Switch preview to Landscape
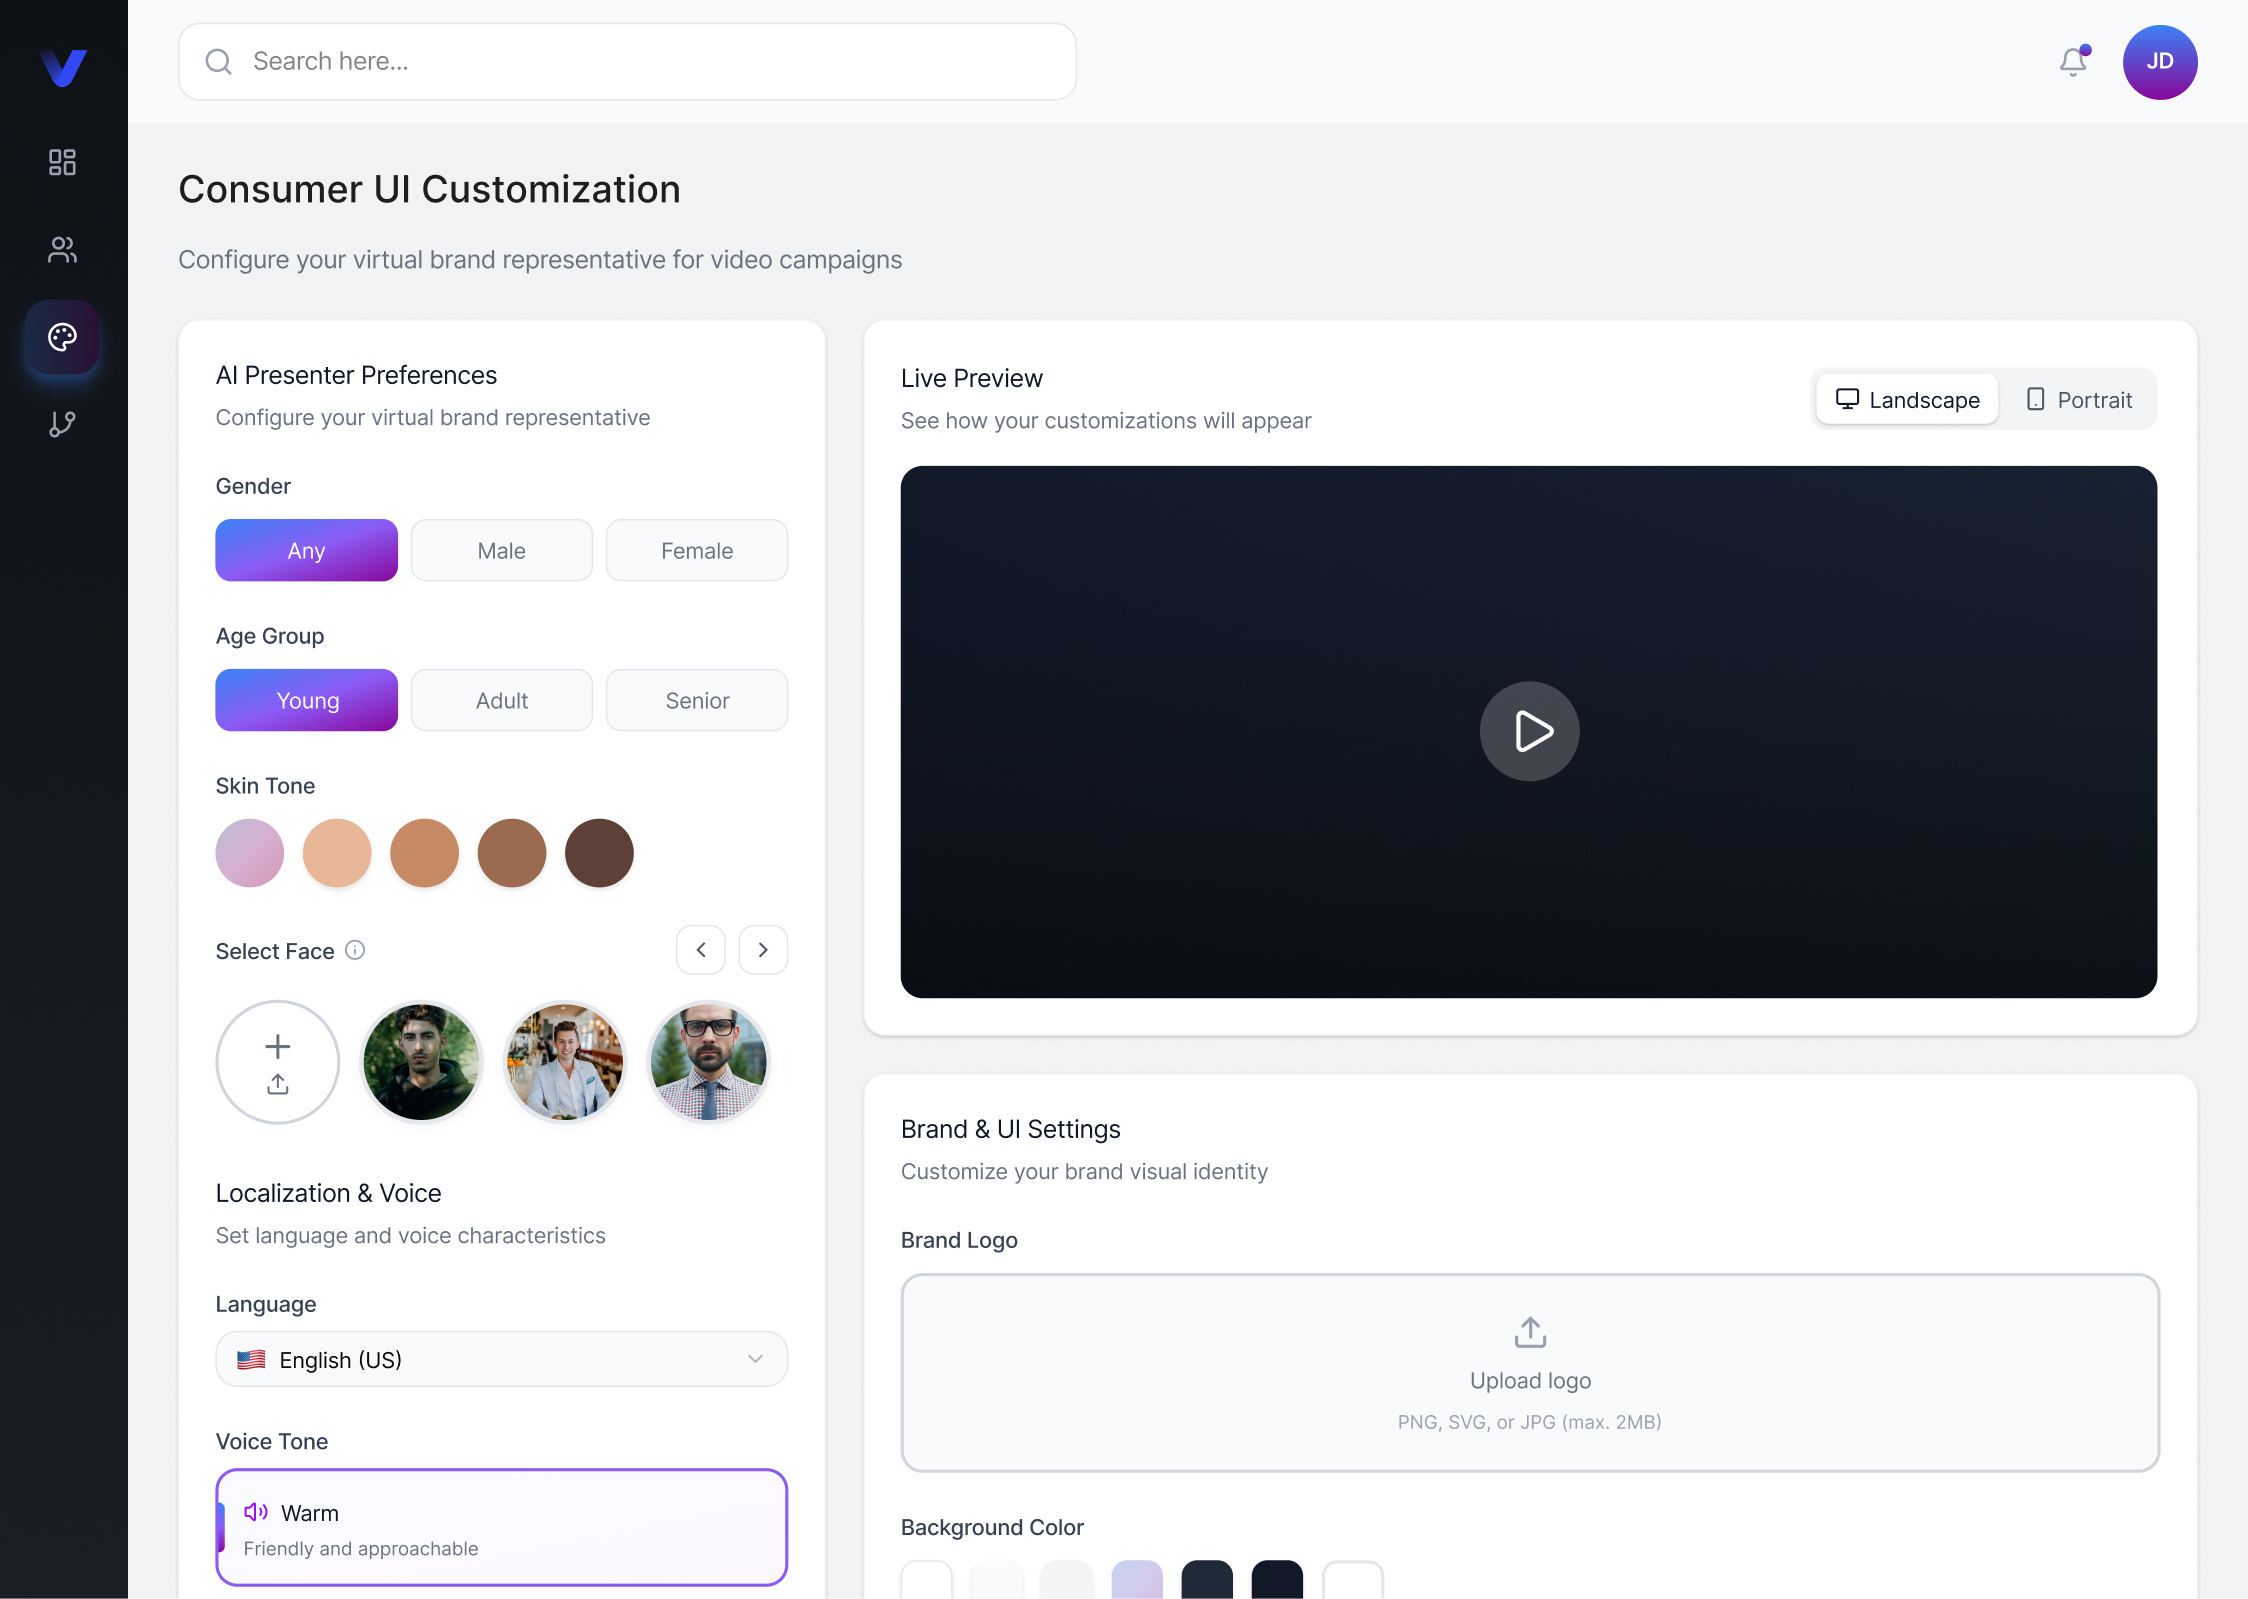The width and height of the screenshot is (2248, 1599). pyautogui.click(x=1907, y=400)
